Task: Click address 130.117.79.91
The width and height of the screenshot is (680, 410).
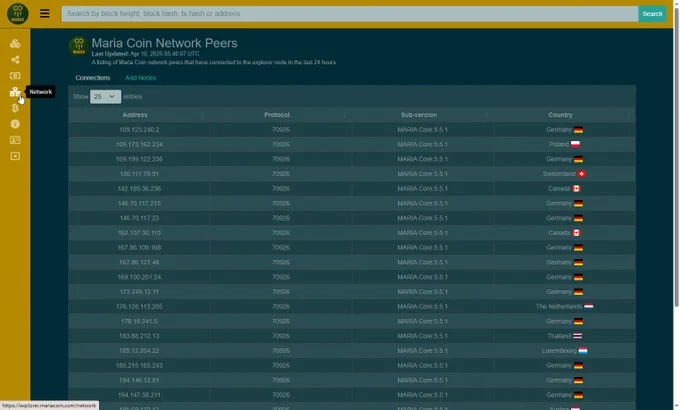Action: click(x=139, y=174)
